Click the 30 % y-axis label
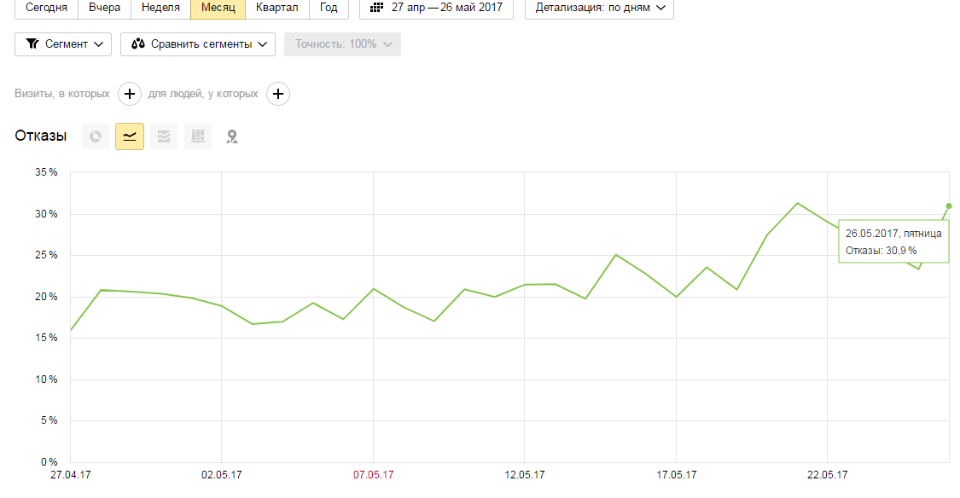Screen dimensions: 960x498 (47, 214)
